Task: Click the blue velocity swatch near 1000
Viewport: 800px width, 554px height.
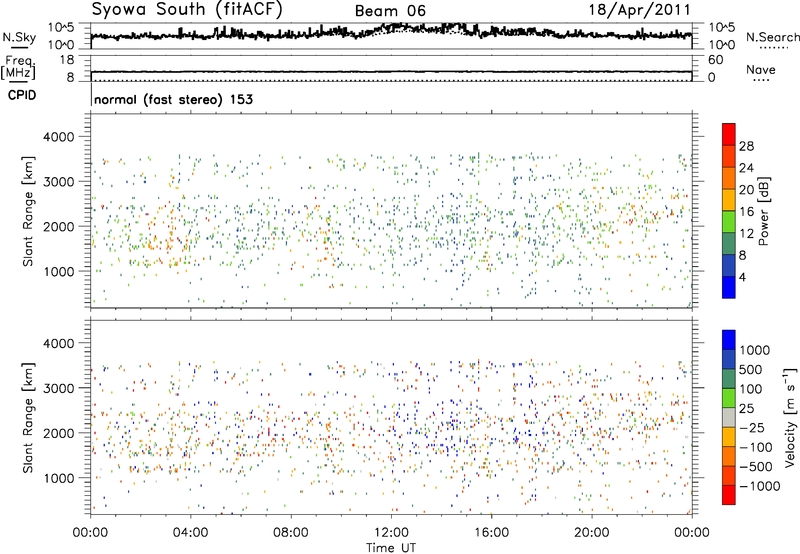Action: pyautogui.click(x=729, y=340)
